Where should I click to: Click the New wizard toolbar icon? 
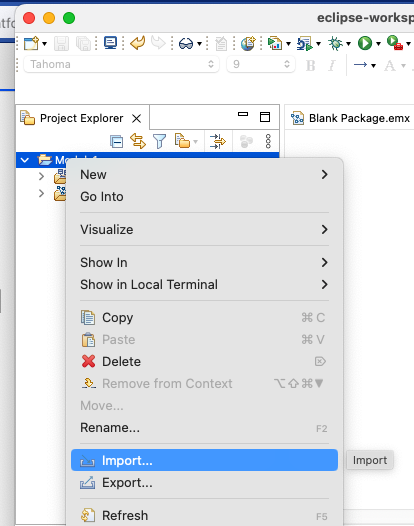coord(31,44)
